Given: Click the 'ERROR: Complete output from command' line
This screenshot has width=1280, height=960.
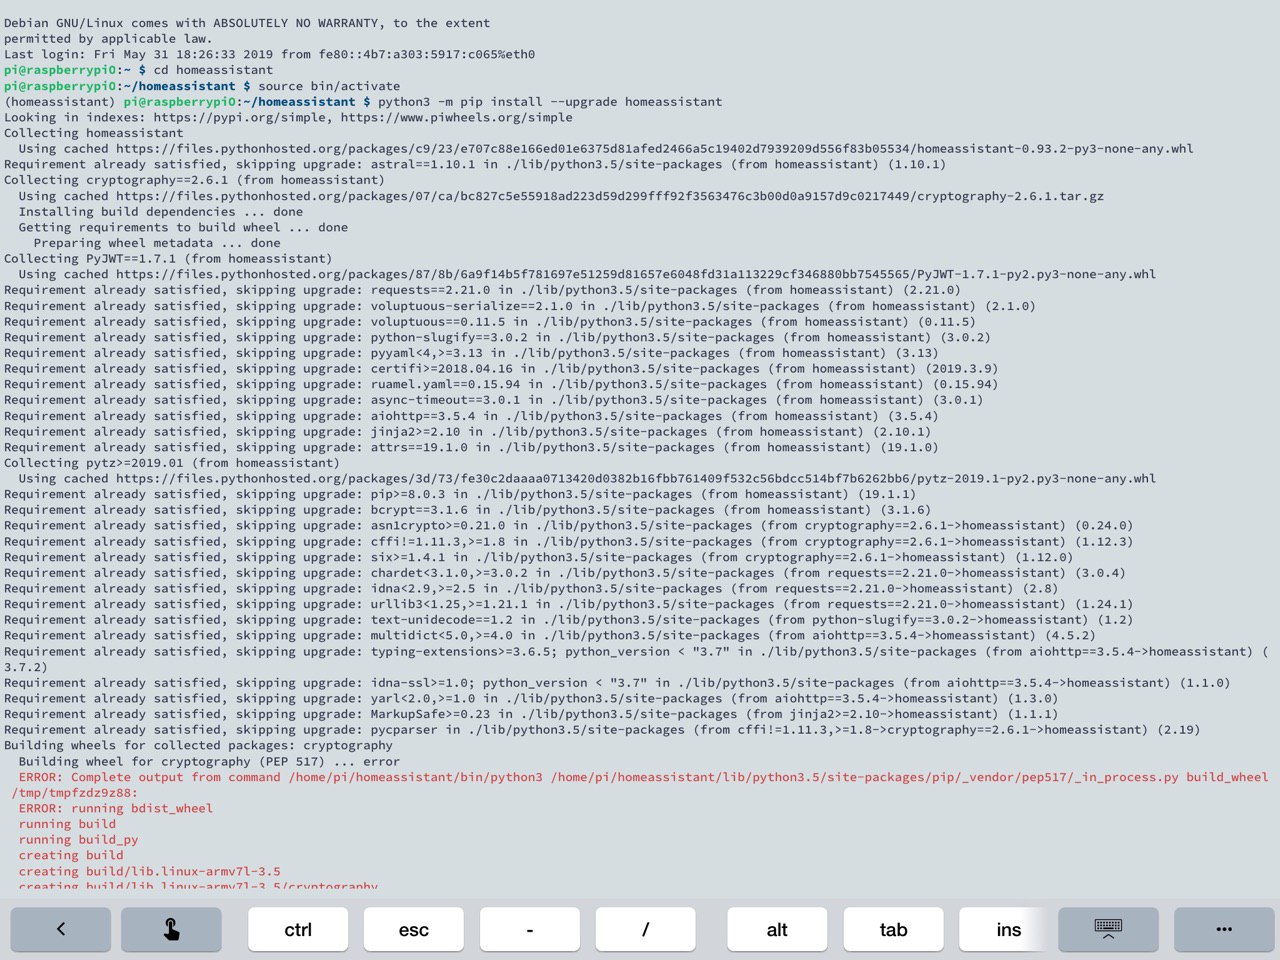Looking at the screenshot, I should [643, 777].
